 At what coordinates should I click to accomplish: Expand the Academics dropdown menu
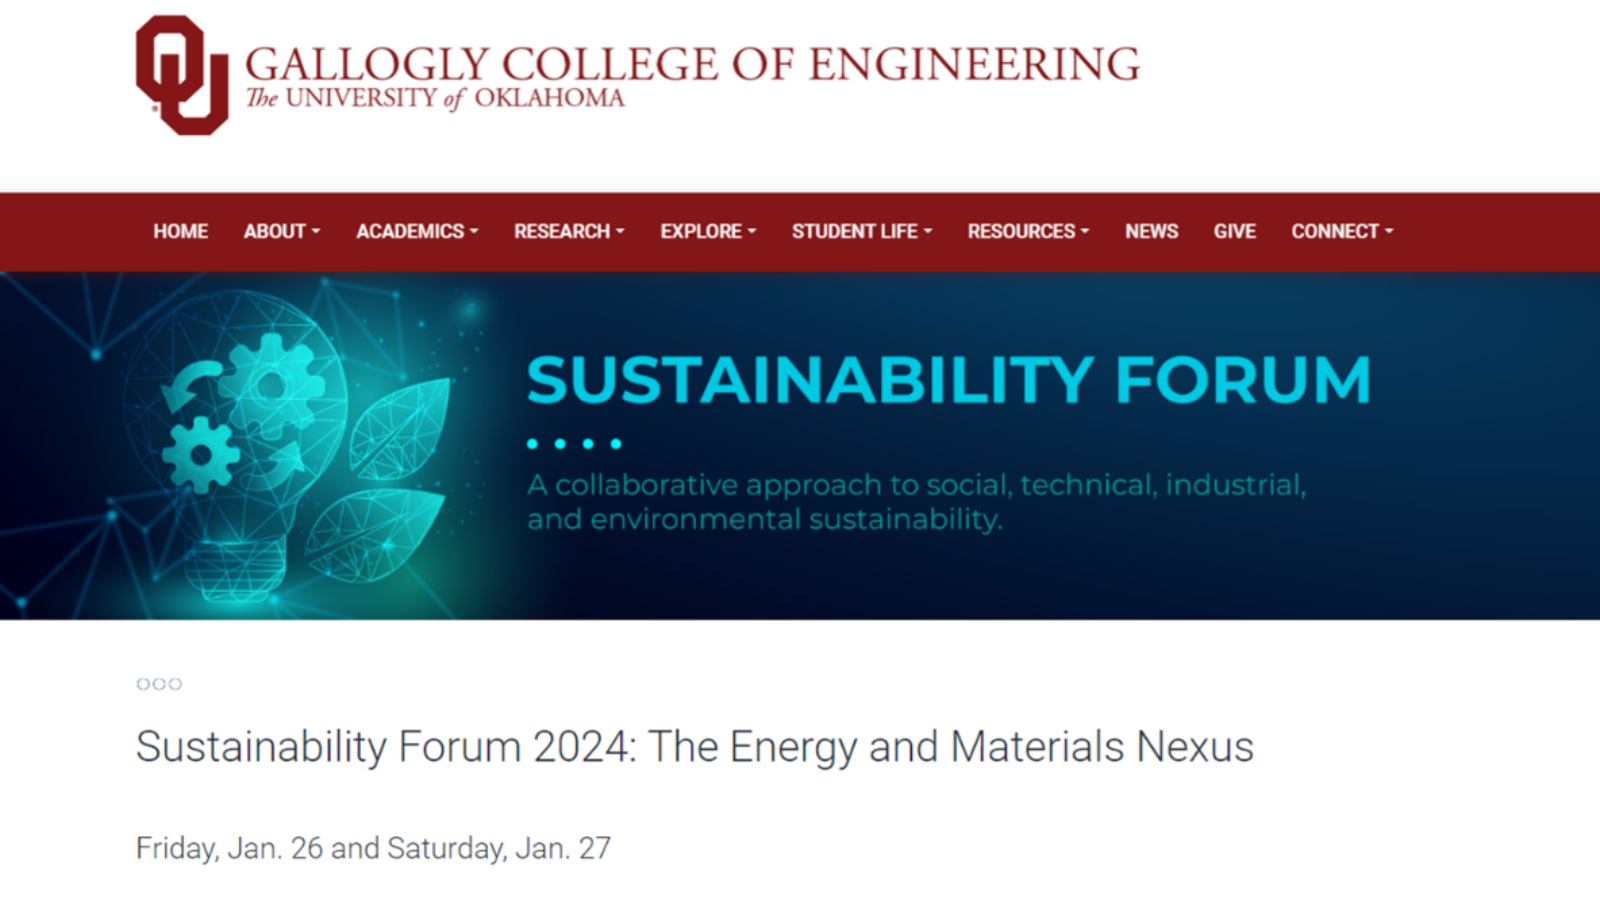pyautogui.click(x=417, y=231)
